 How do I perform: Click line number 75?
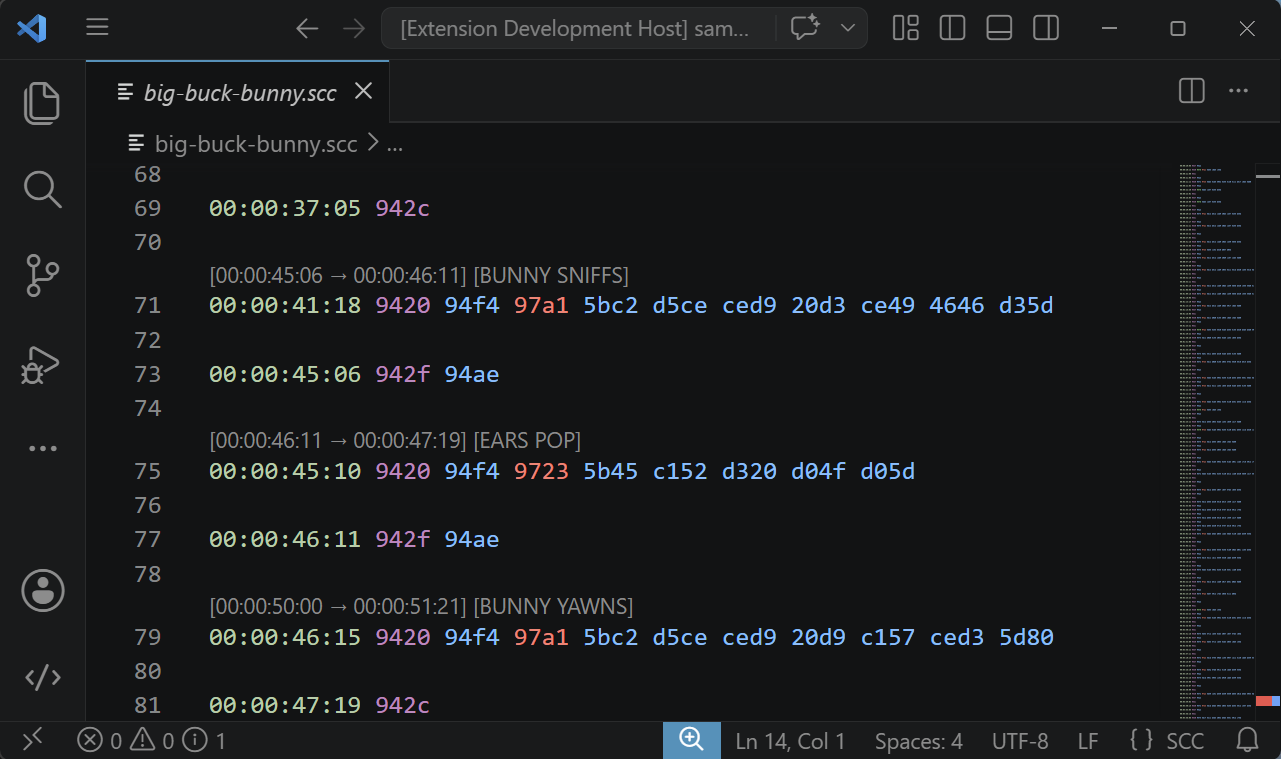point(147,471)
